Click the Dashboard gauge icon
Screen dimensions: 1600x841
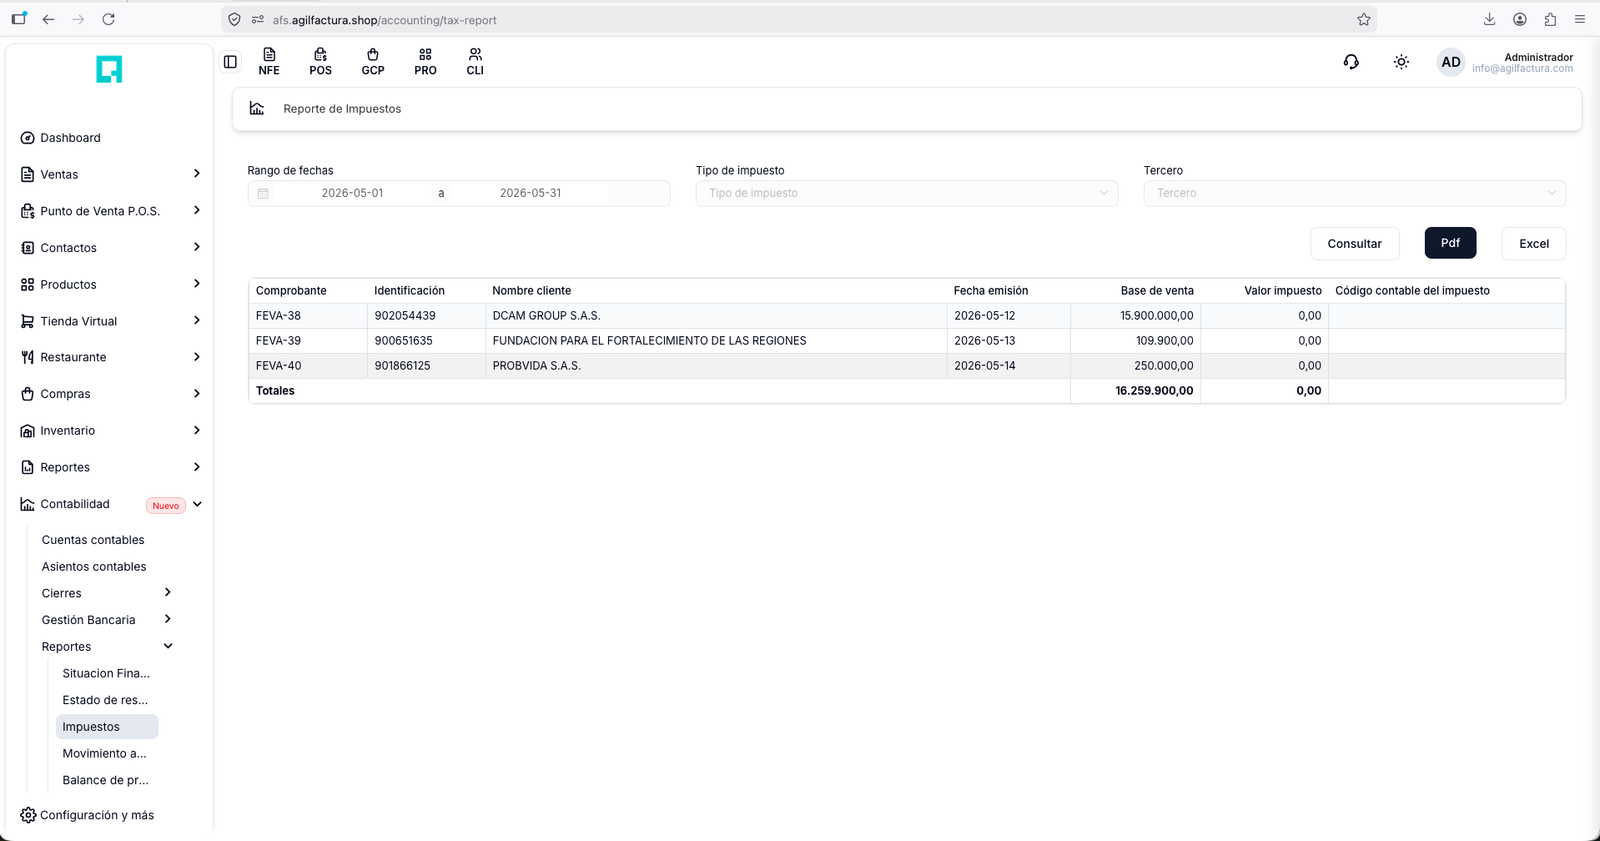27,138
